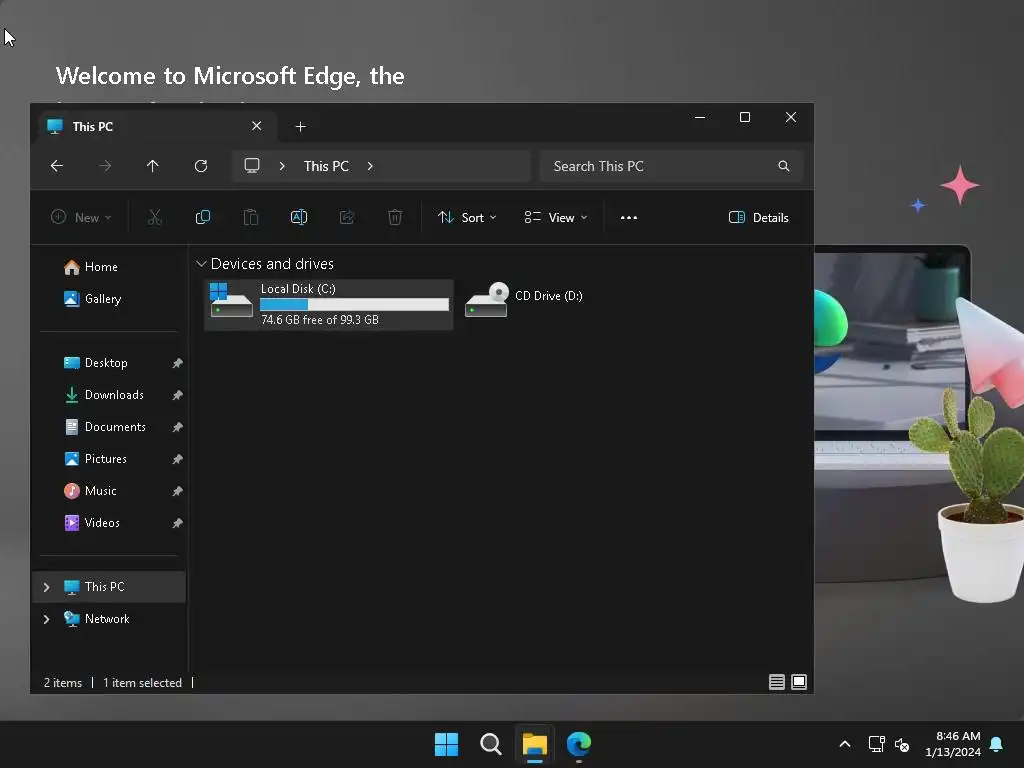Click the muted volume tray icon
This screenshot has width=1024, height=768.
point(902,744)
